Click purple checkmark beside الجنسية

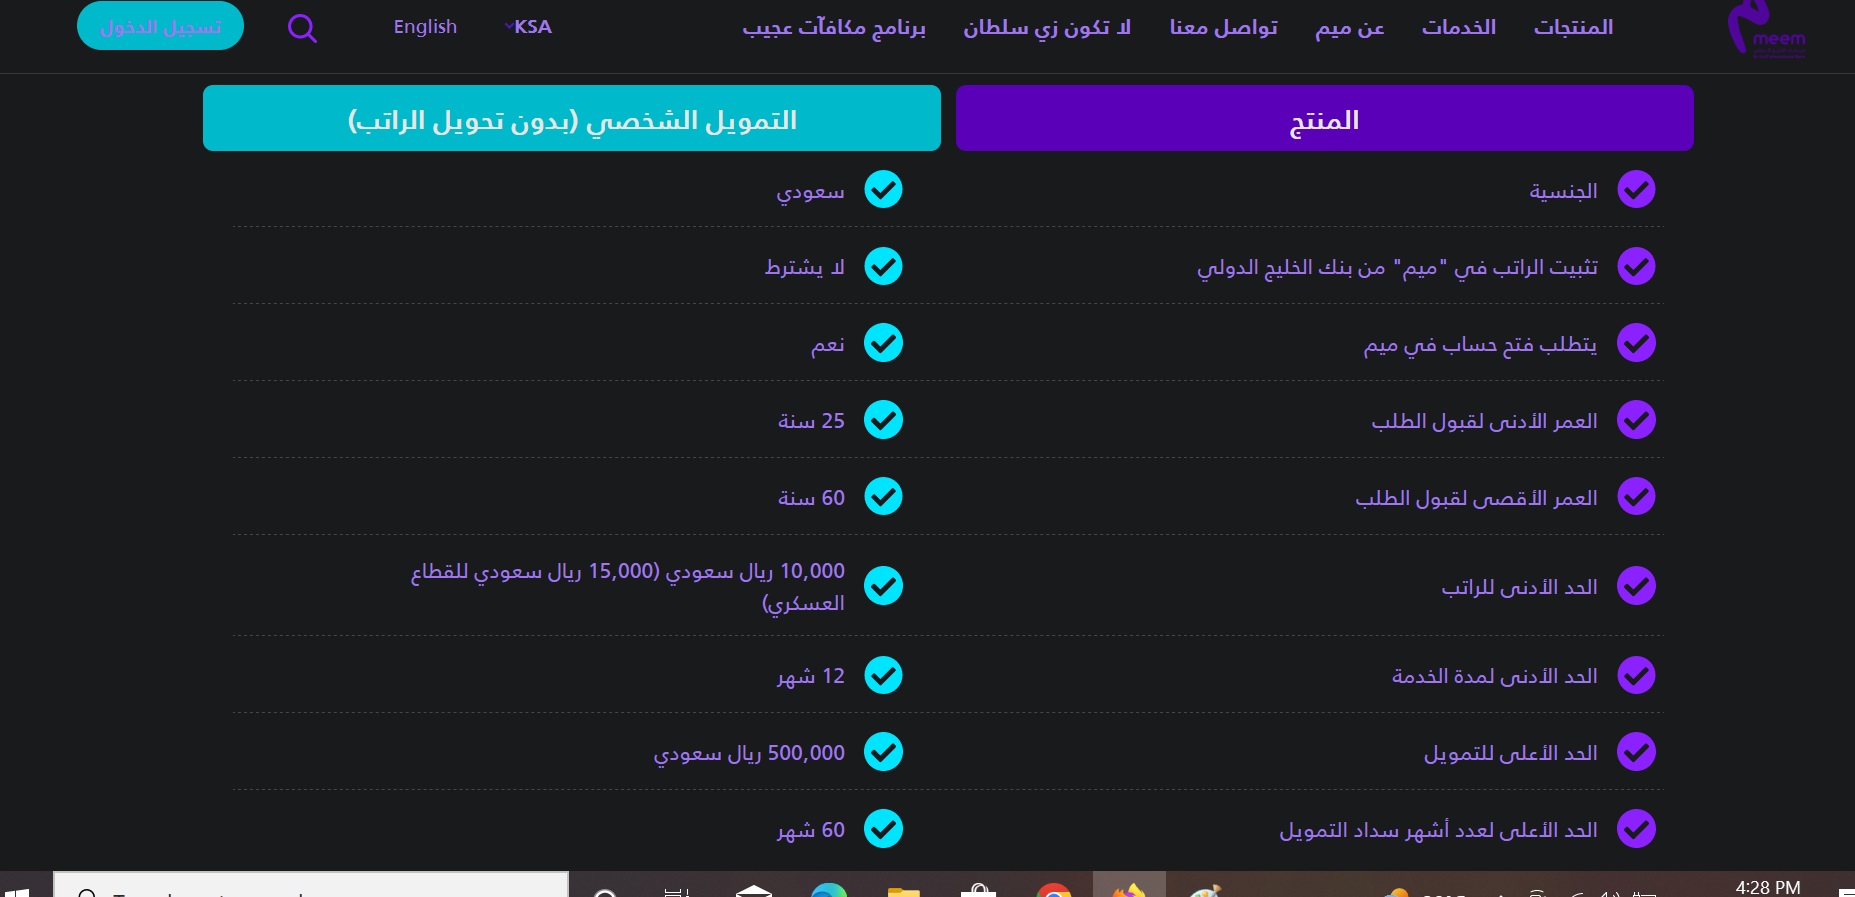tap(1636, 189)
